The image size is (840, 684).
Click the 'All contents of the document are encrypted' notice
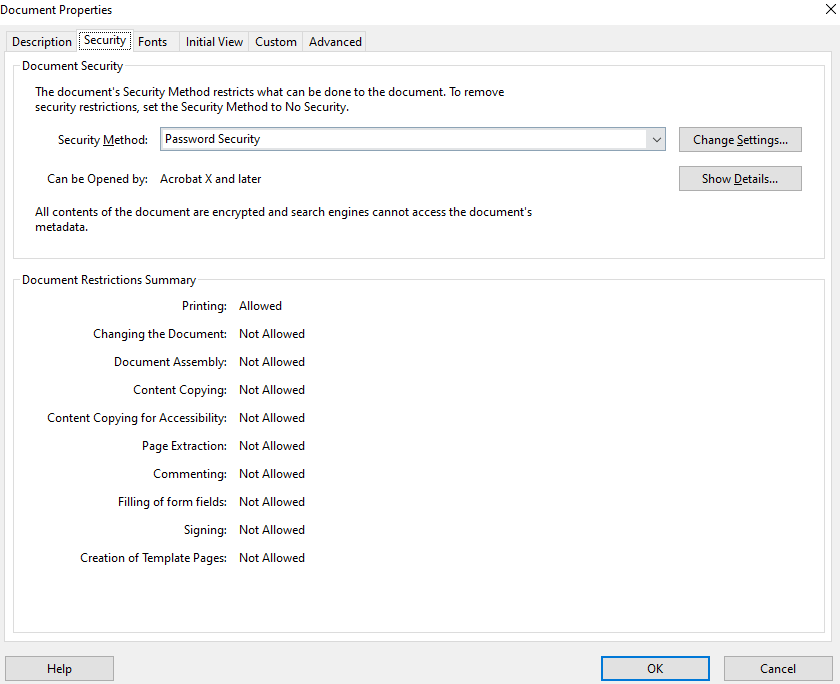(283, 219)
